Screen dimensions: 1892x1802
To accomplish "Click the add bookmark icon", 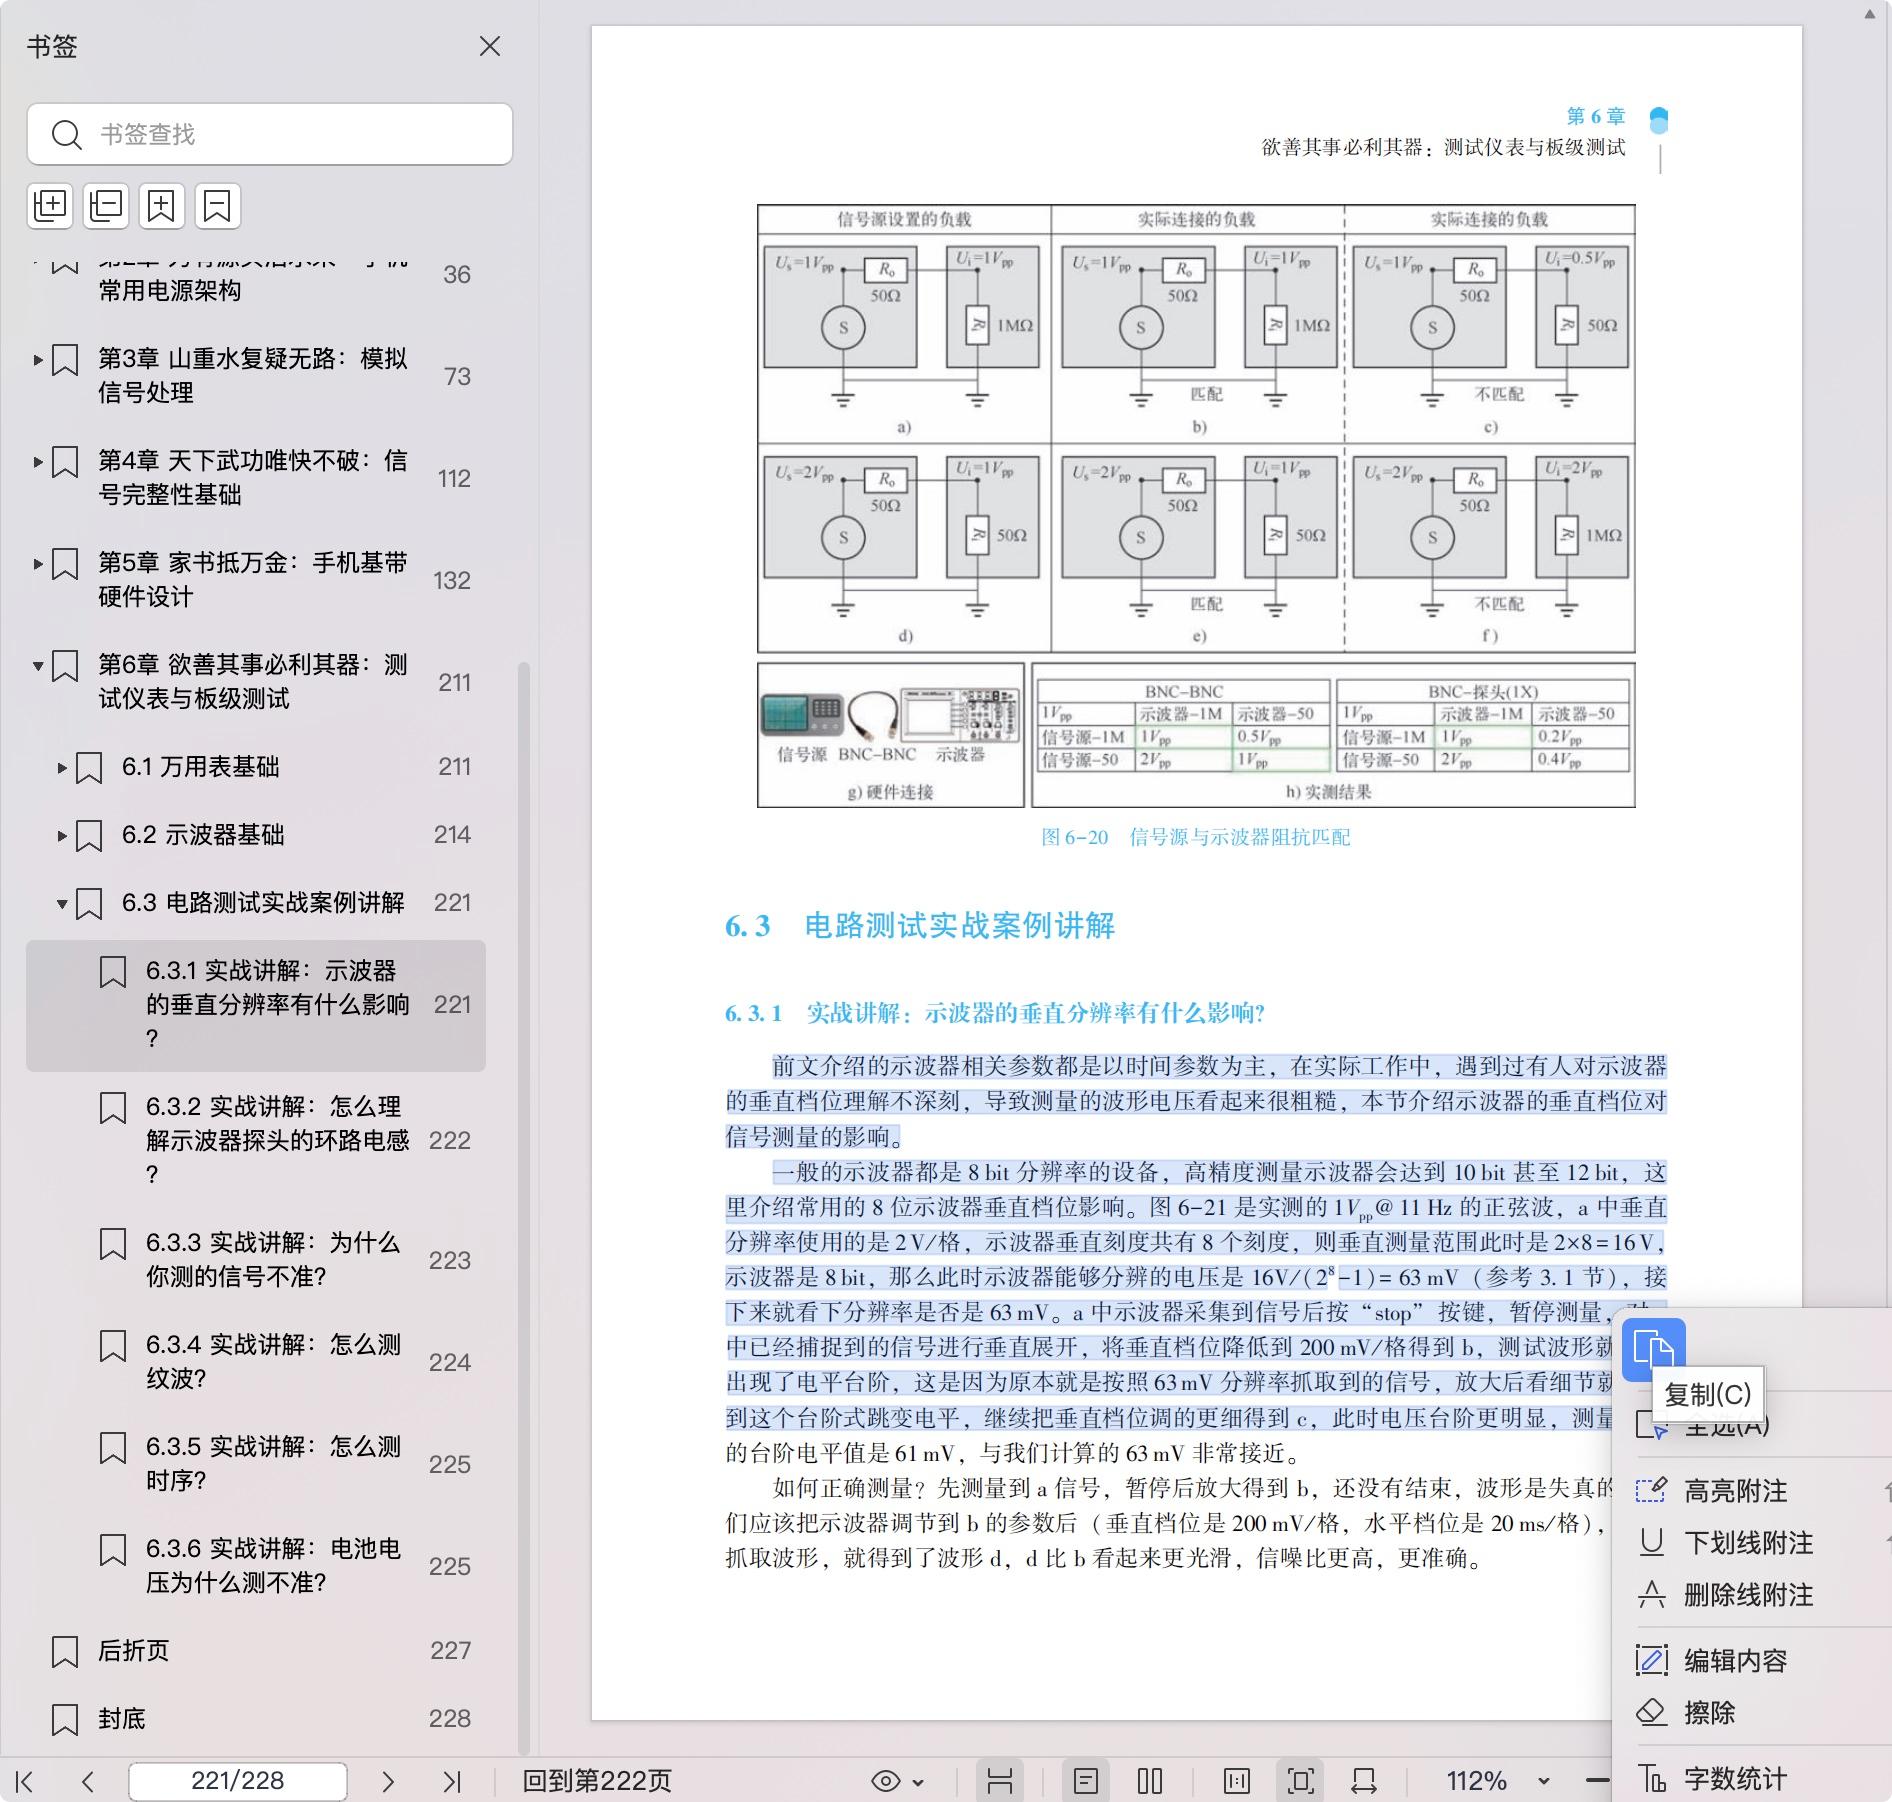I will [x=161, y=206].
